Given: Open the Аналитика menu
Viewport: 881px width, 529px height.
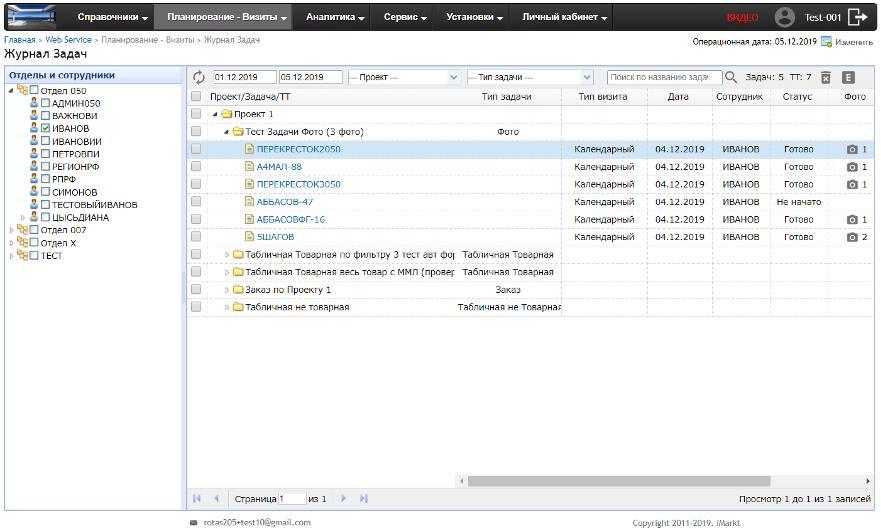Looking at the screenshot, I should 335,17.
